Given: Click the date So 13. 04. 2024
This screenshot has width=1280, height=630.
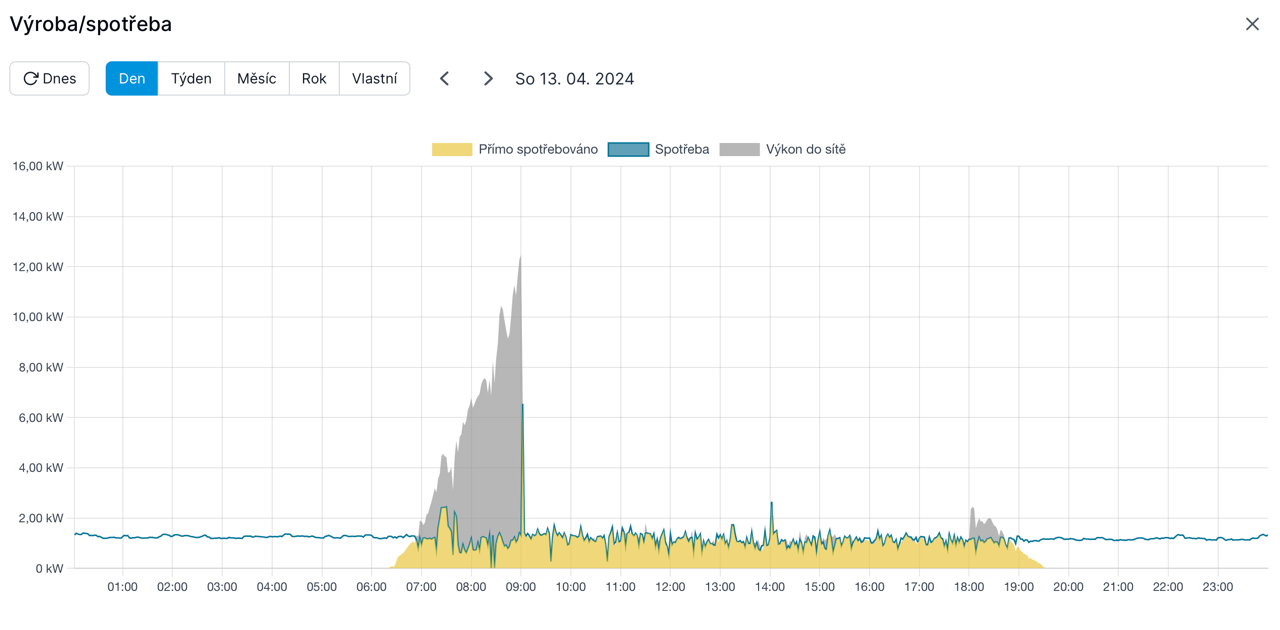Looking at the screenshot, I should (x=575, y=79).
